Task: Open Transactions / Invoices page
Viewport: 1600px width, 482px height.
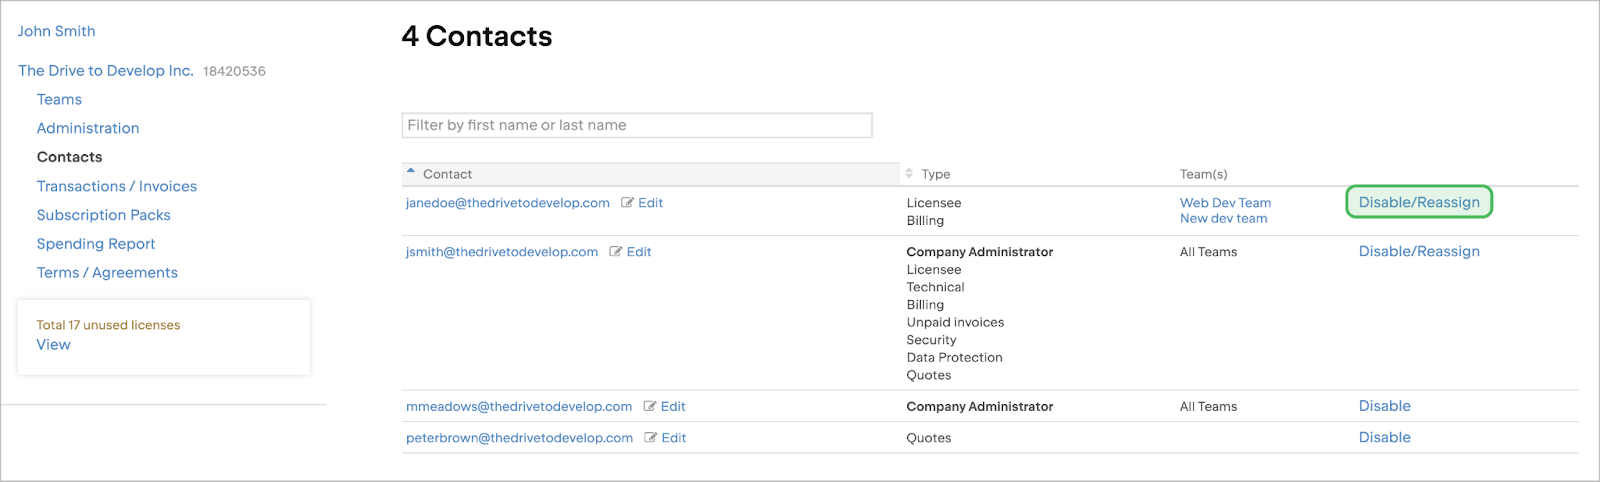Action: click(117, 187)
